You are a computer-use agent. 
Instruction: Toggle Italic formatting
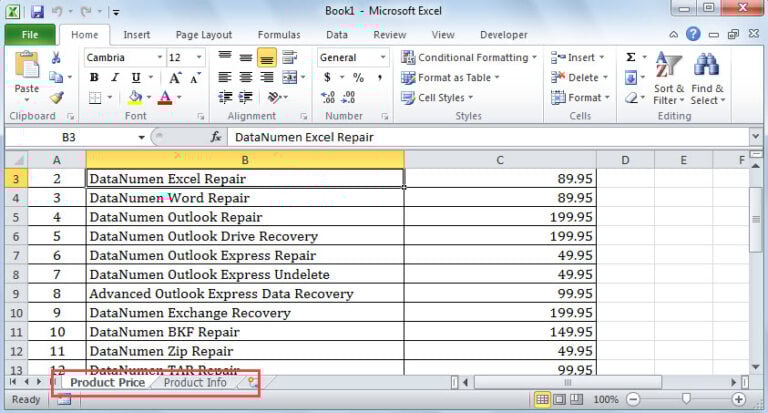(115, 77)
